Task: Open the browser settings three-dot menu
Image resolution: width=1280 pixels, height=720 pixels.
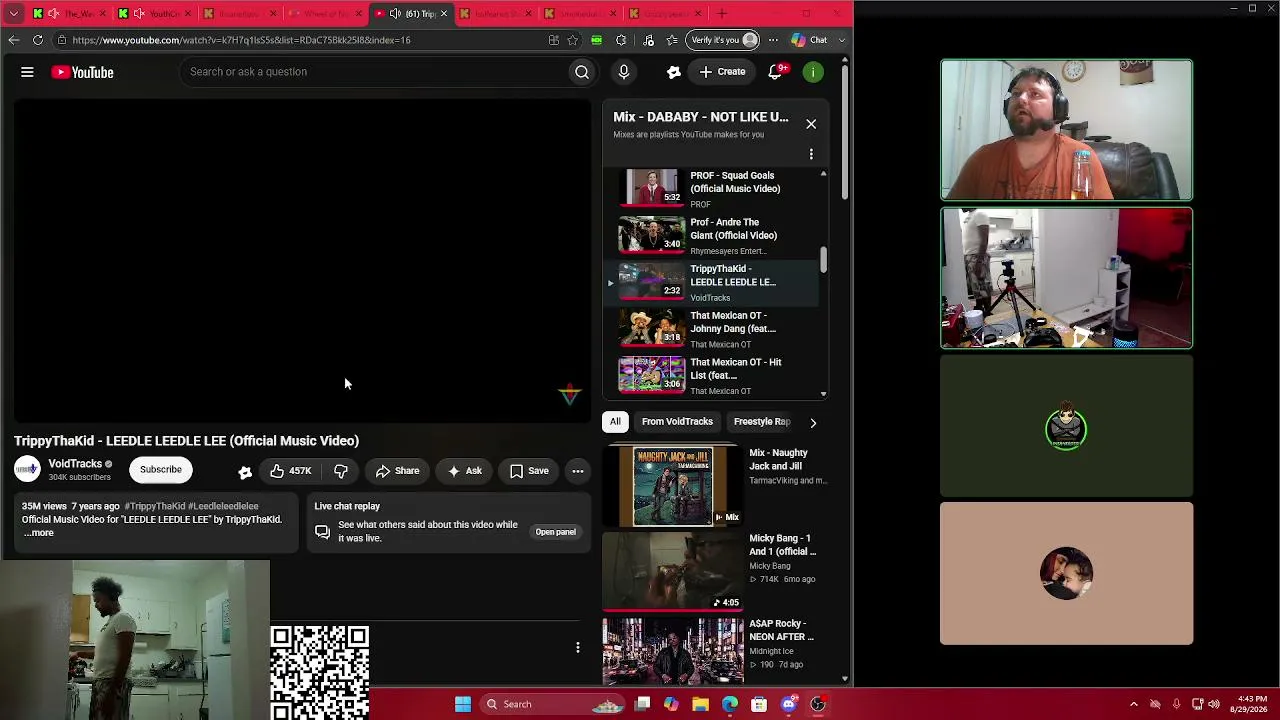Action: (x=773, y=40)
